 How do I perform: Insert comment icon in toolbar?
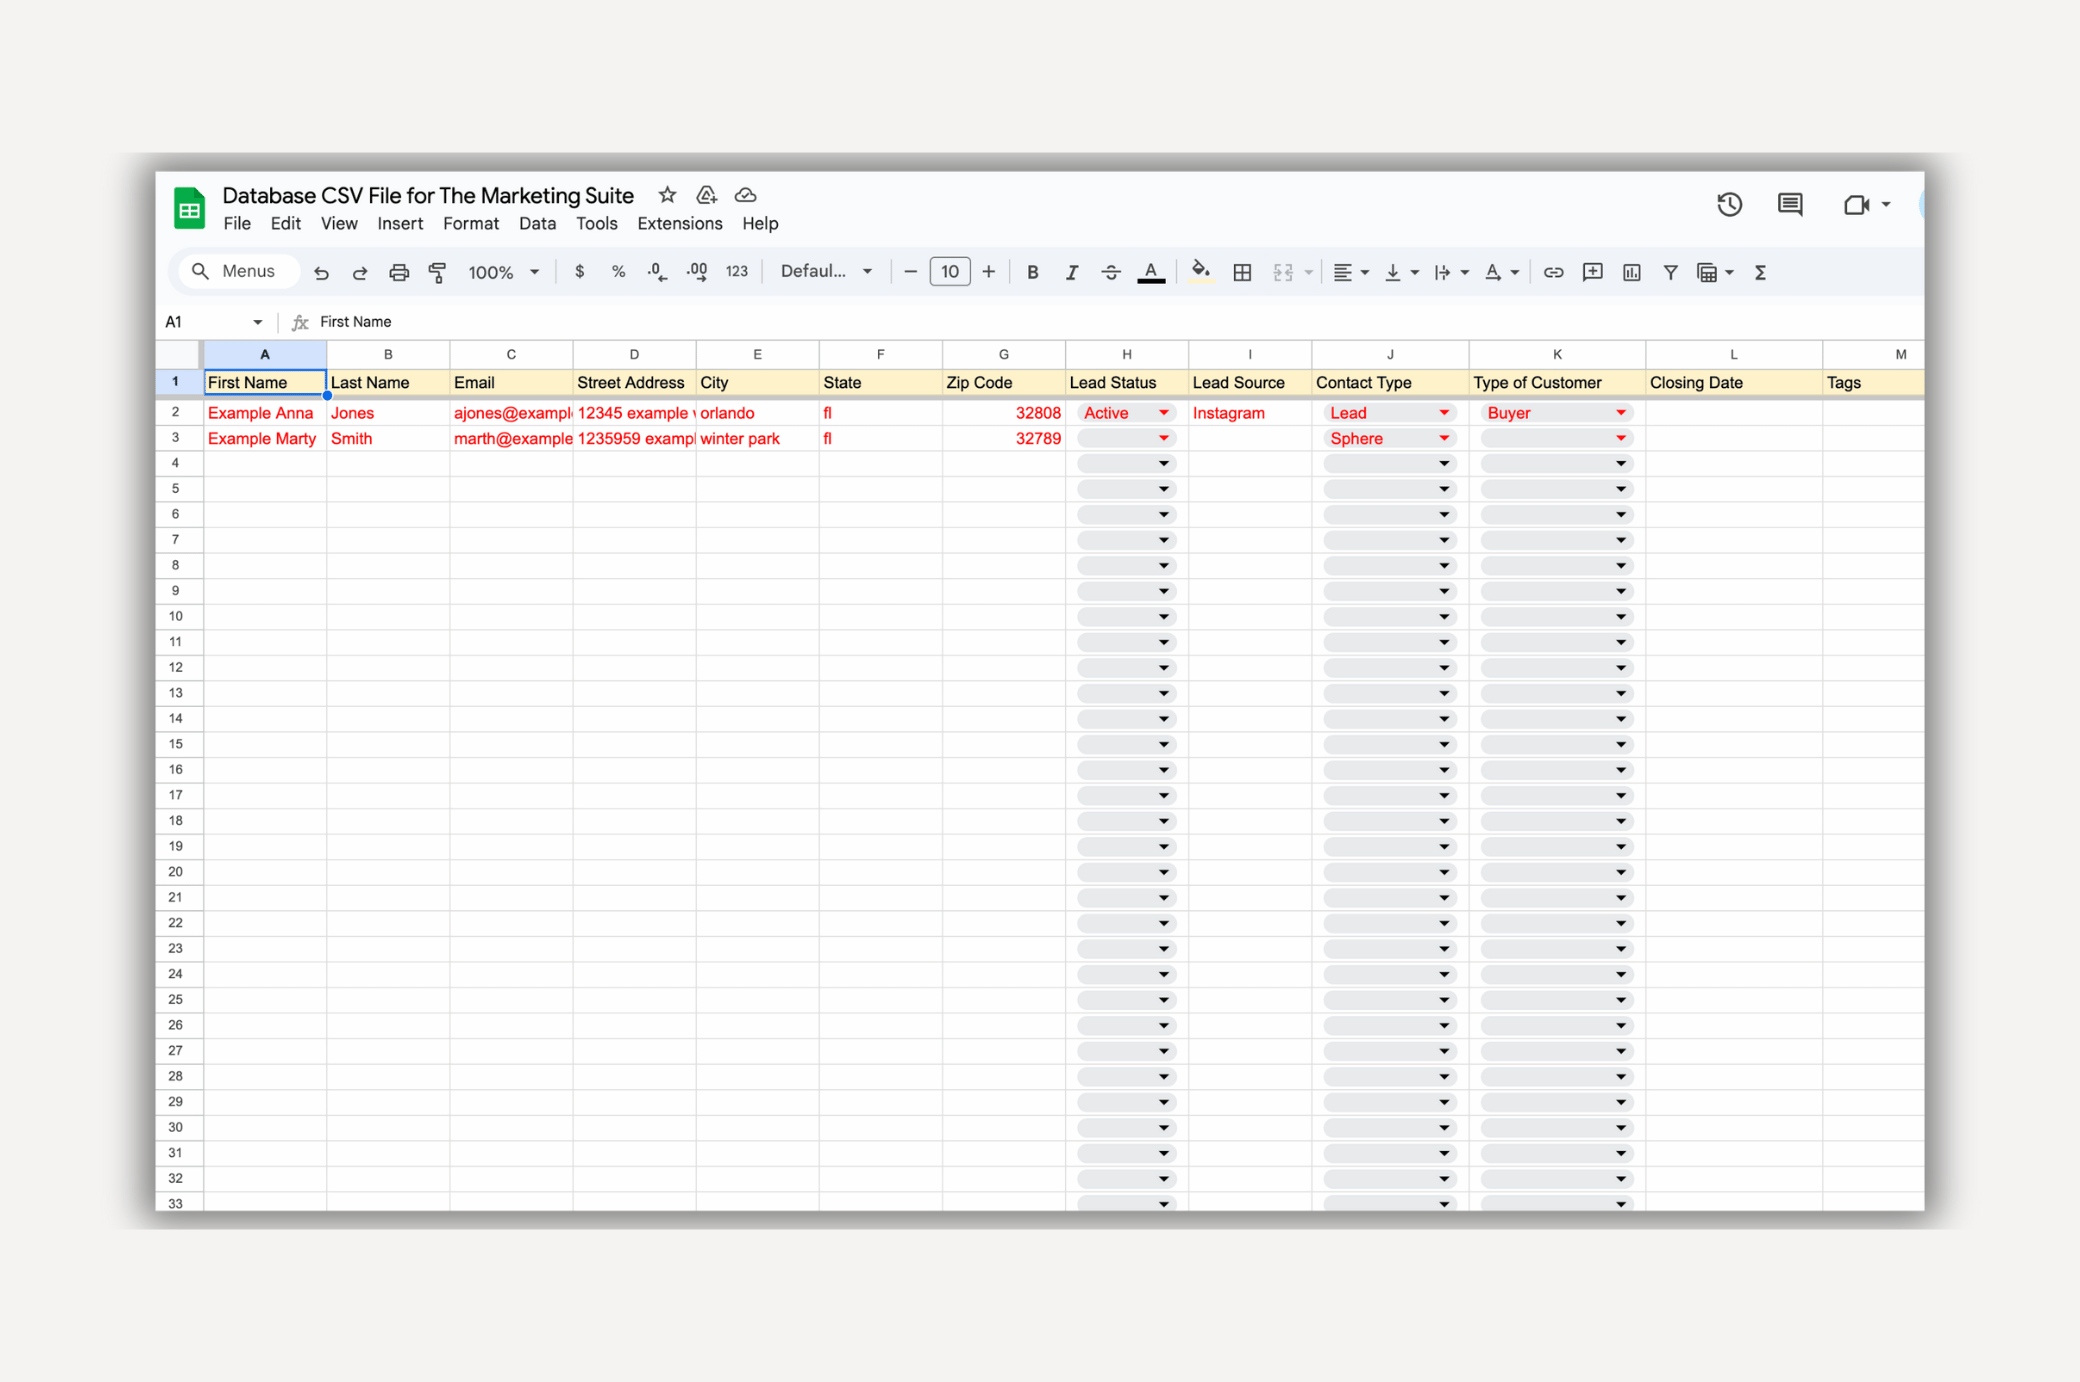[x=1593, y=272]
